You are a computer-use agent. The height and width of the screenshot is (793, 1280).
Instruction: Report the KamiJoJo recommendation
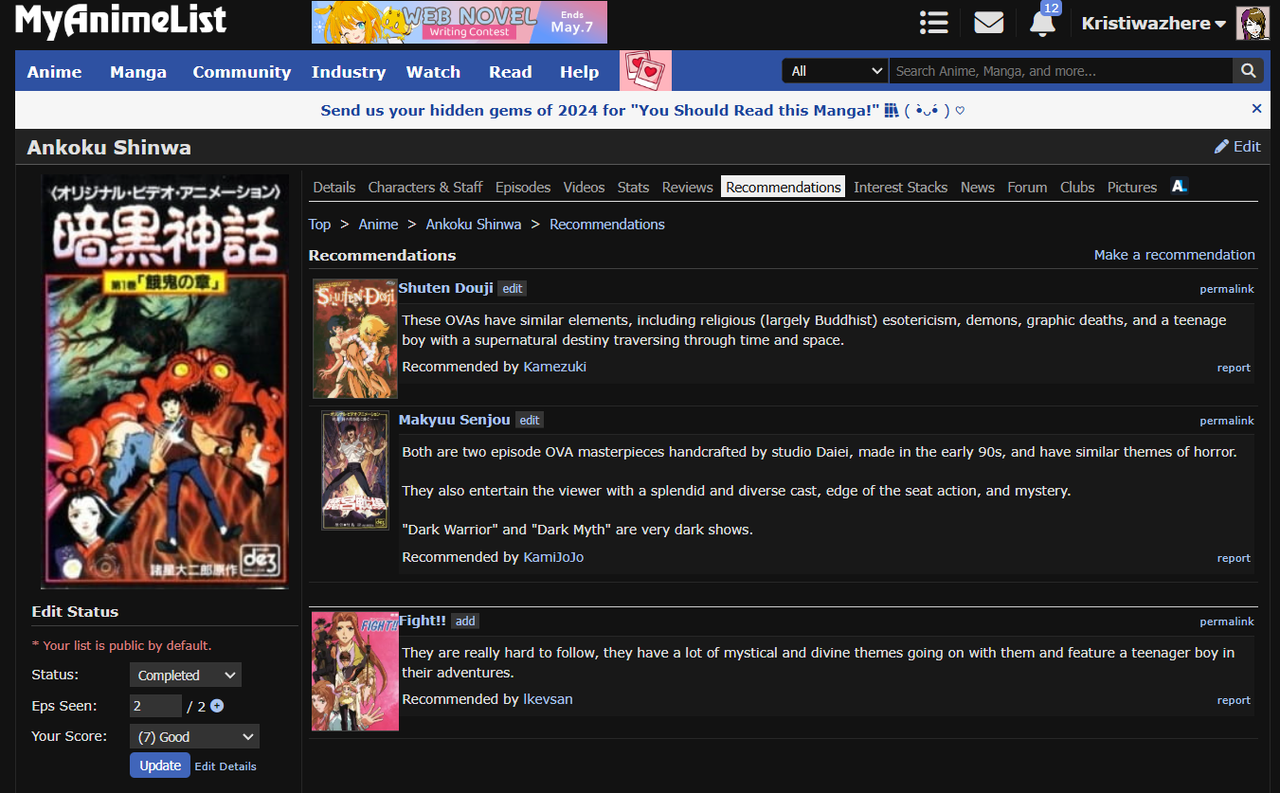[x=1234, y=558]
